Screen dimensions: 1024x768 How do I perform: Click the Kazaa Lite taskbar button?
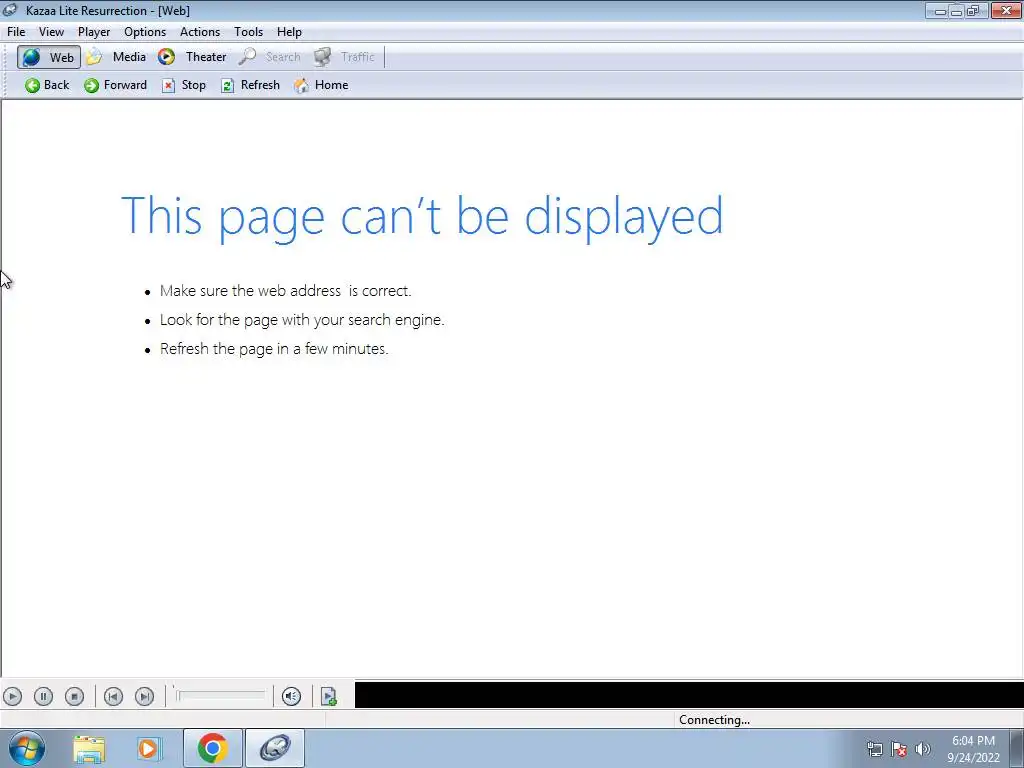coord(275,748)
